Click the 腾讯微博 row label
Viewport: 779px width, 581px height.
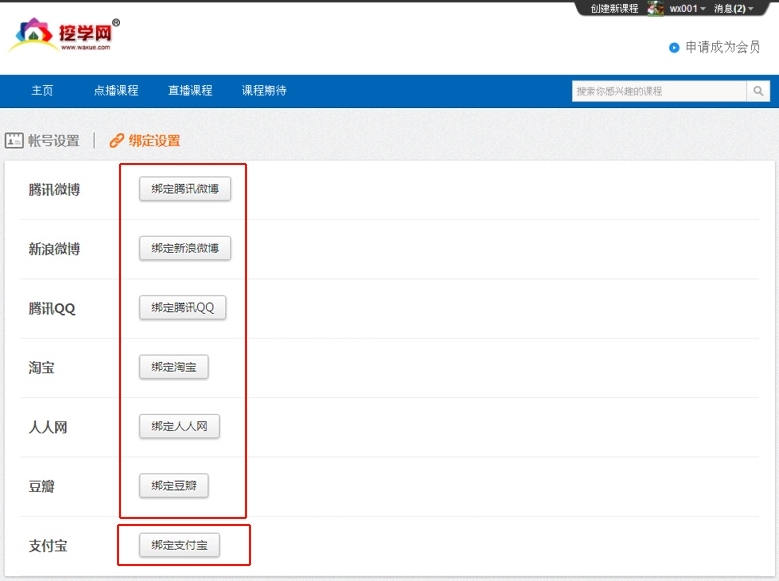[x=54, y=189]
